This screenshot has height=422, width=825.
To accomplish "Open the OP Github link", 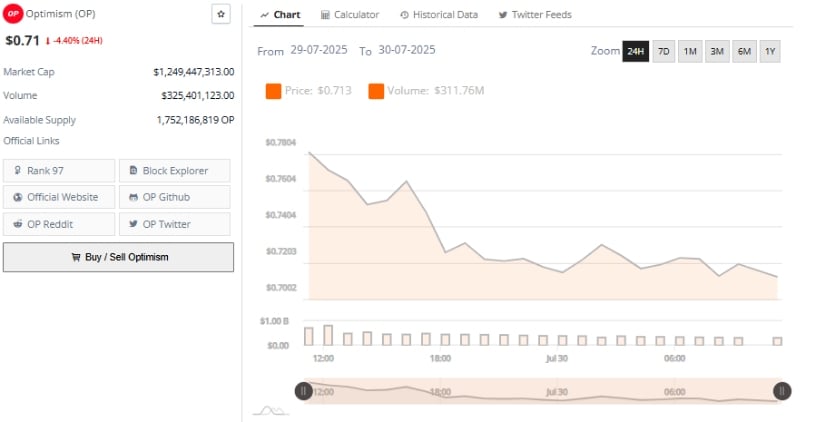I will [x=175, y=197].
